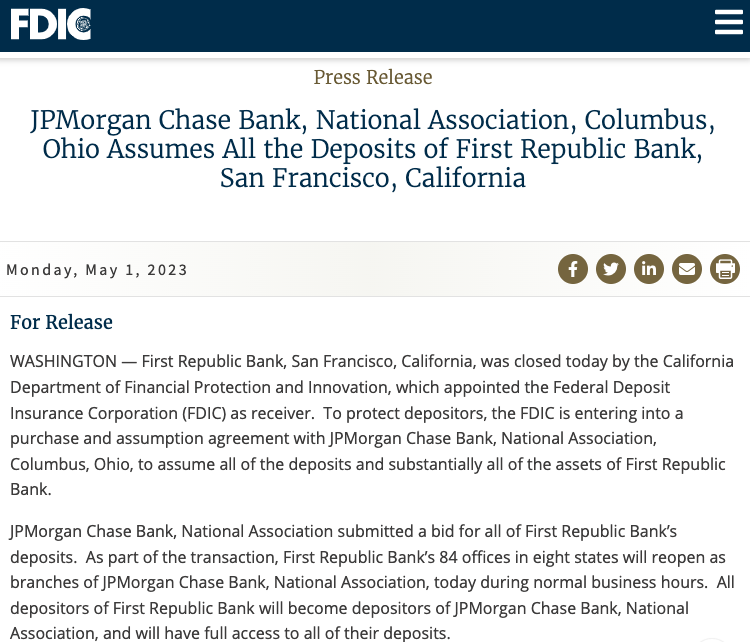Open the hamburger navigation menu
750x642 pixels.
click(728, 23)
